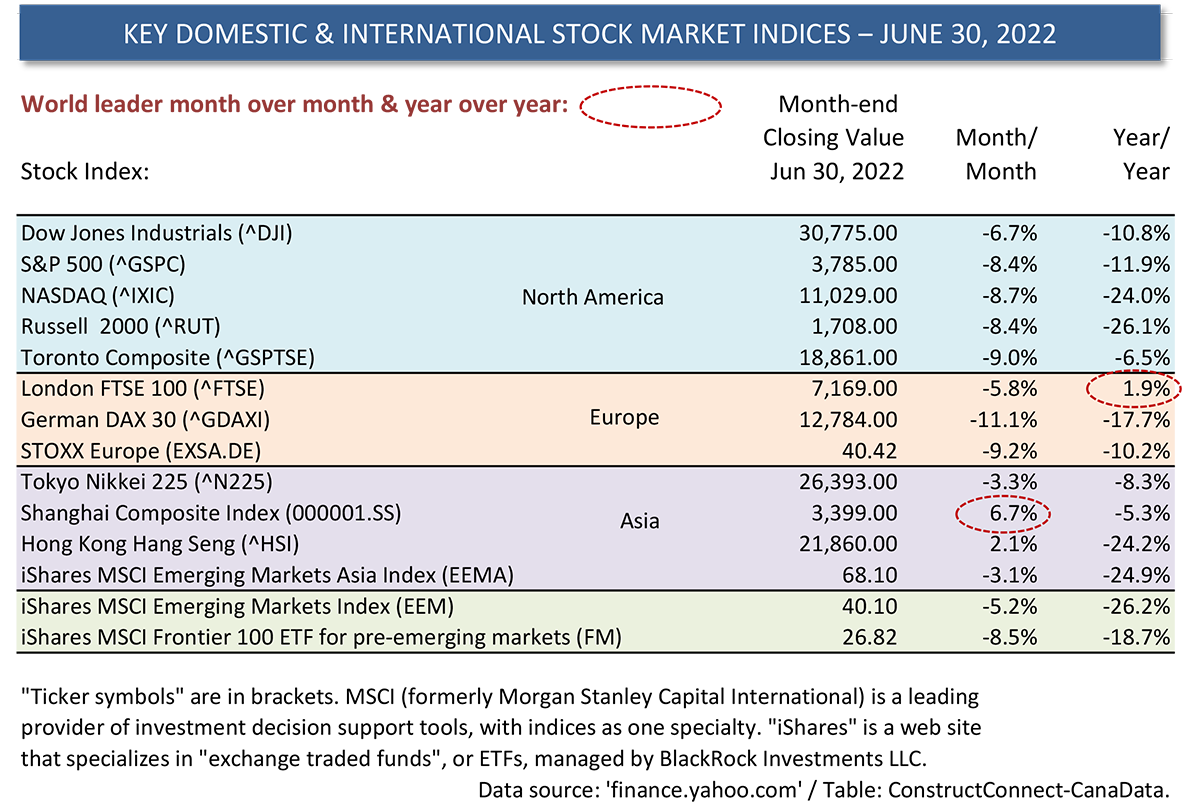The height and width of the screenshot is (804, 1200).
Task: Click the North America region label
Action: [x=593, y=297]
